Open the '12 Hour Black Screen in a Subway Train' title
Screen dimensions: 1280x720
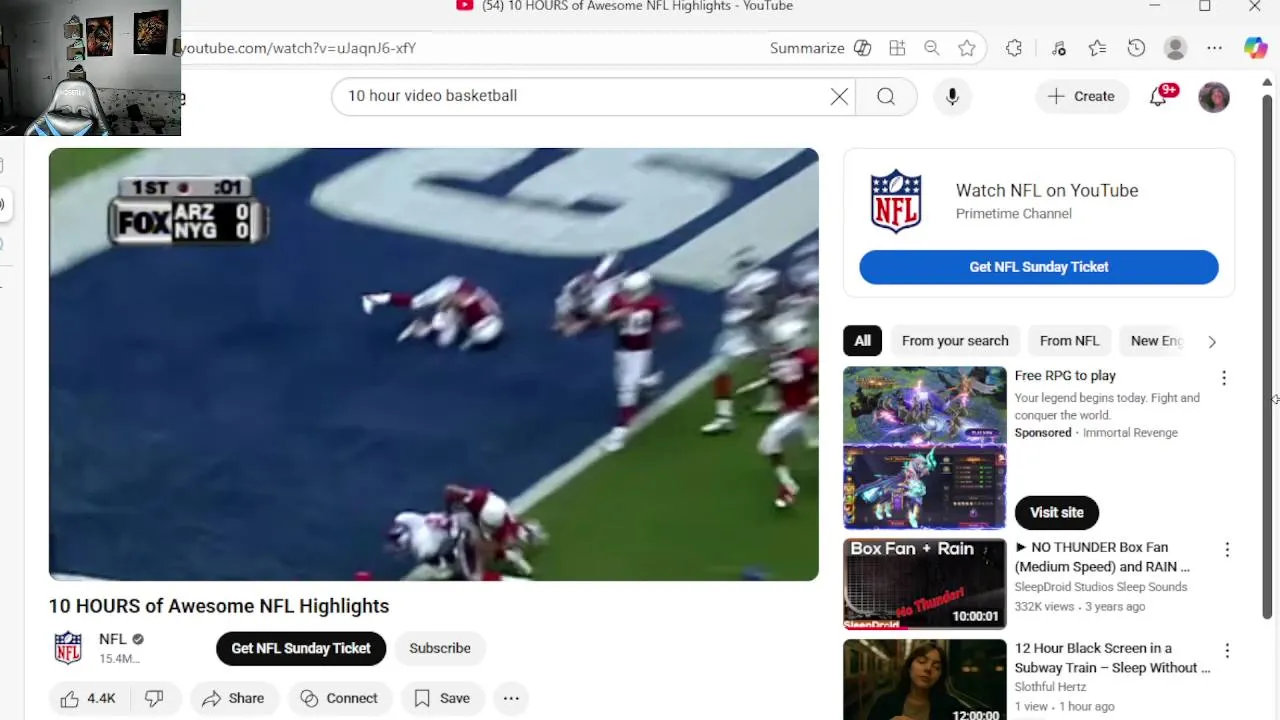1112,658
